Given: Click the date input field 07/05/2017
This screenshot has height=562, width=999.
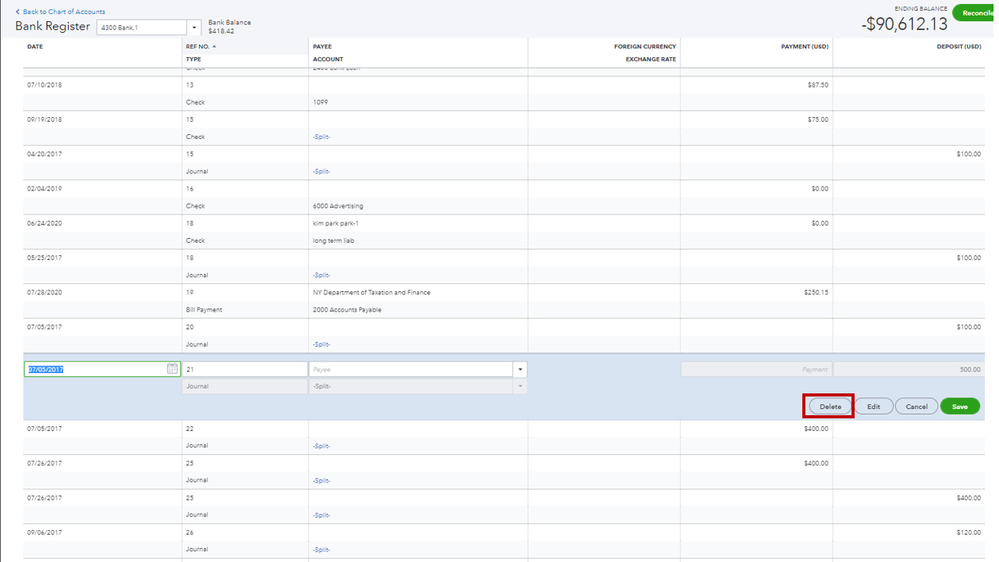Looking at the screenshot, I should [x=102, y=369].
